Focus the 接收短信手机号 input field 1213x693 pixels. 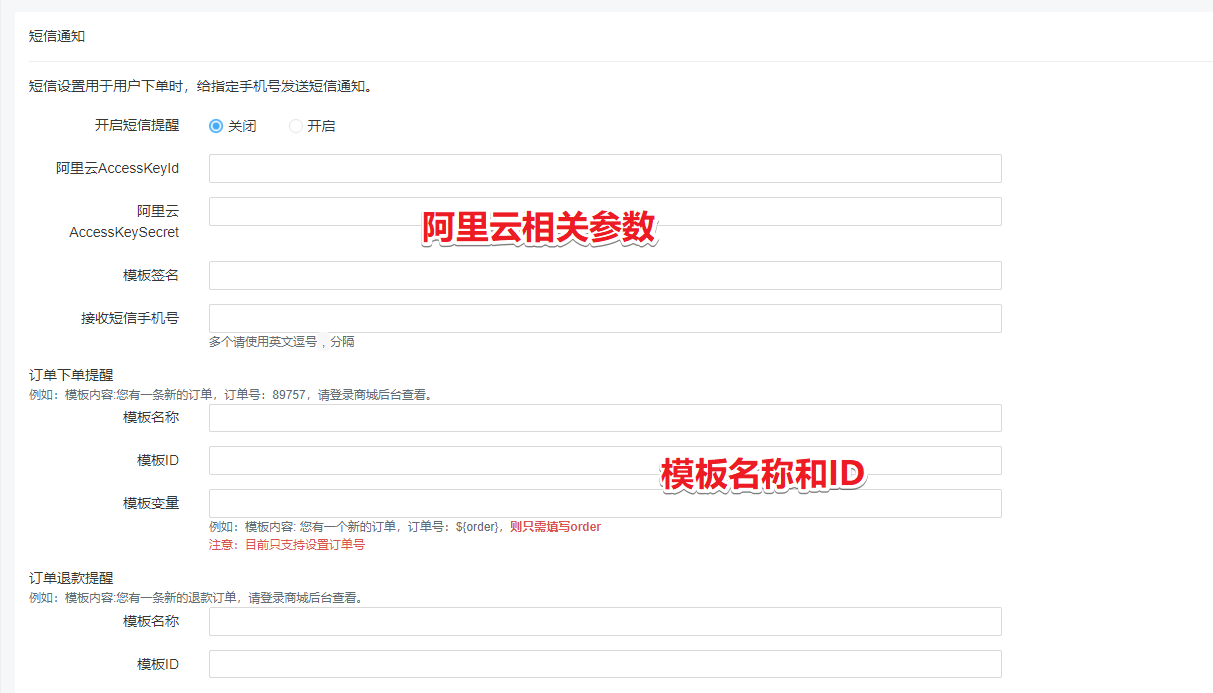coord(605,318)
